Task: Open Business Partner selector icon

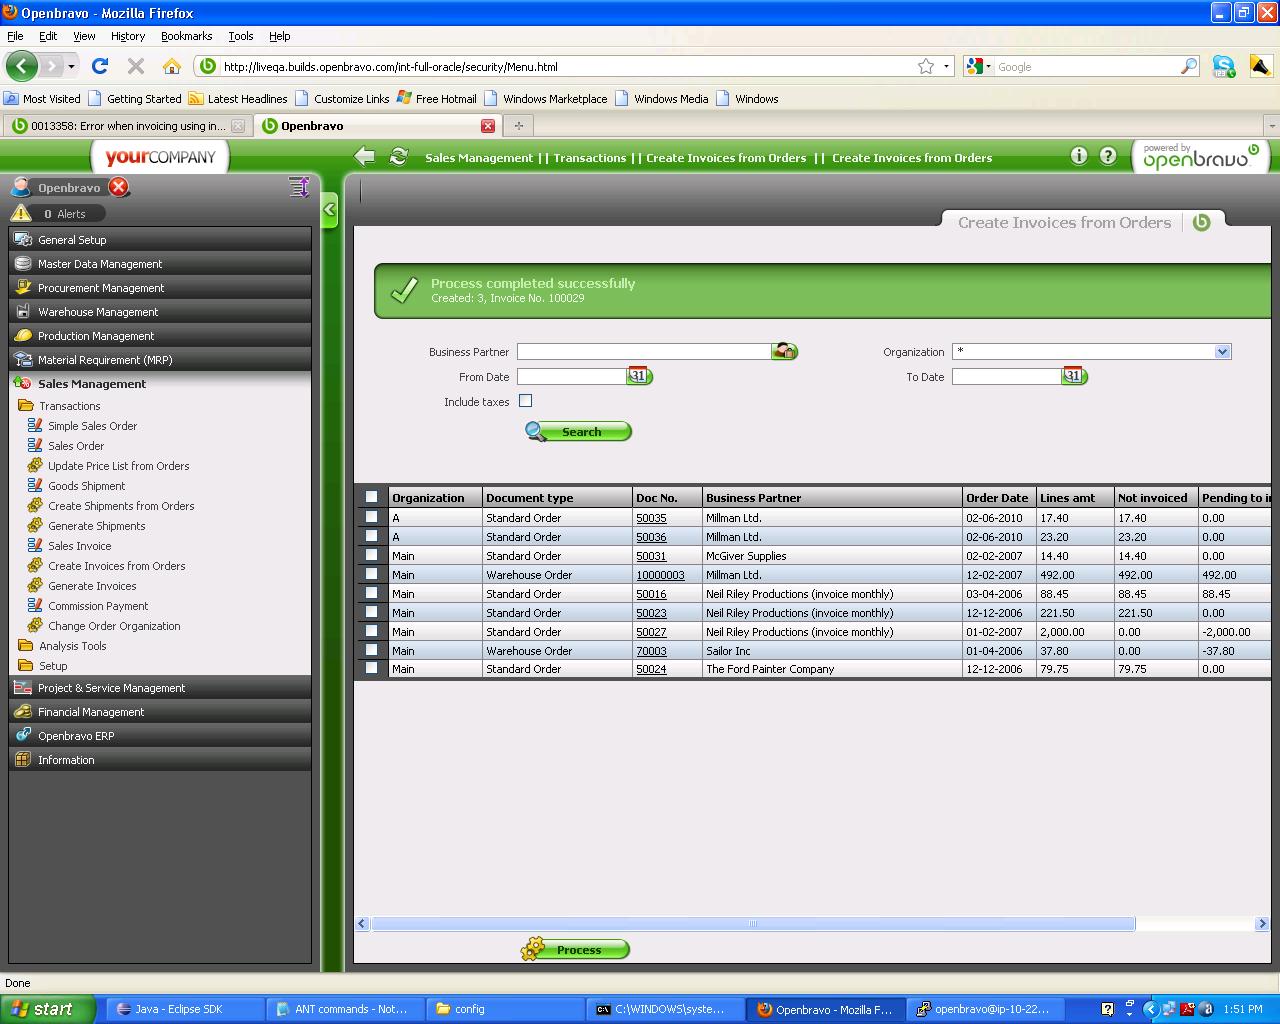Action: point(785,352)
